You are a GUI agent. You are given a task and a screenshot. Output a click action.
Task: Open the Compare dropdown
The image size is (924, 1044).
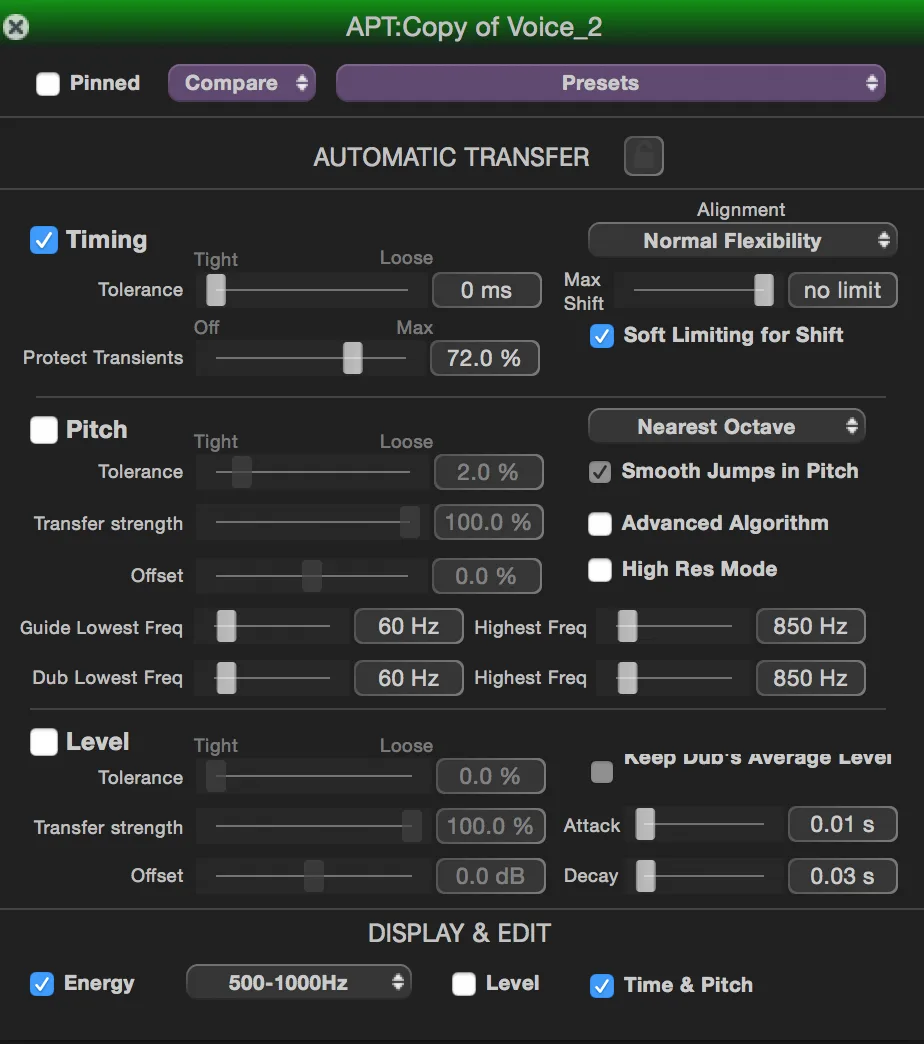pyautogui.click(x=241, y=84)
